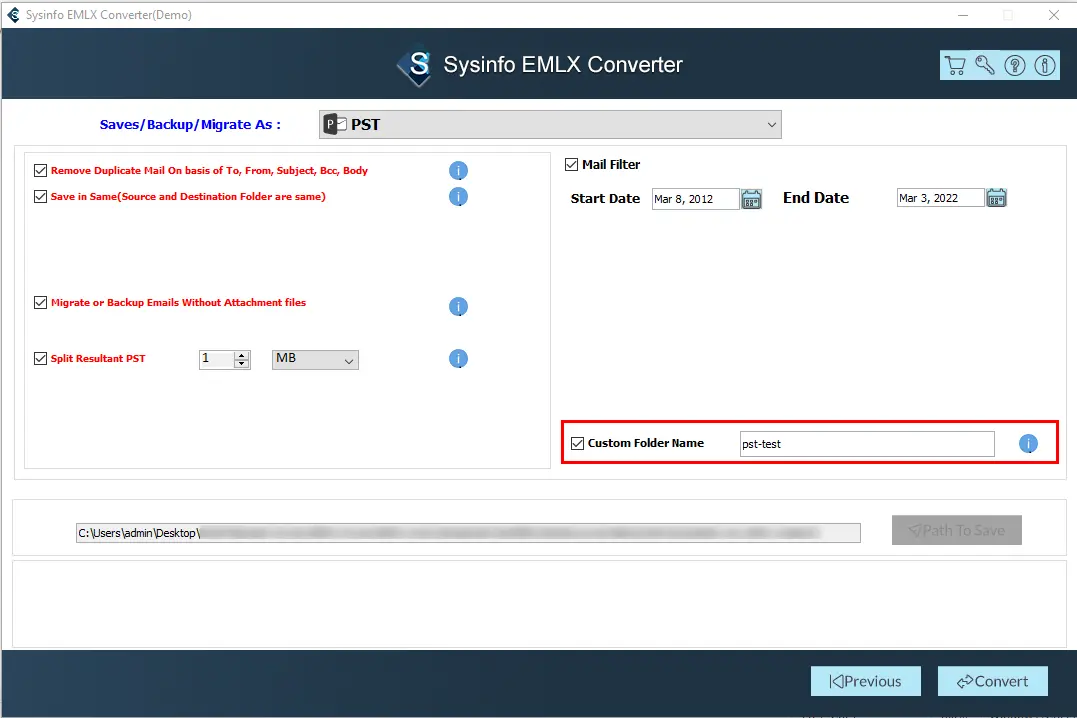Open the about info icon in header

(1044, 66)
